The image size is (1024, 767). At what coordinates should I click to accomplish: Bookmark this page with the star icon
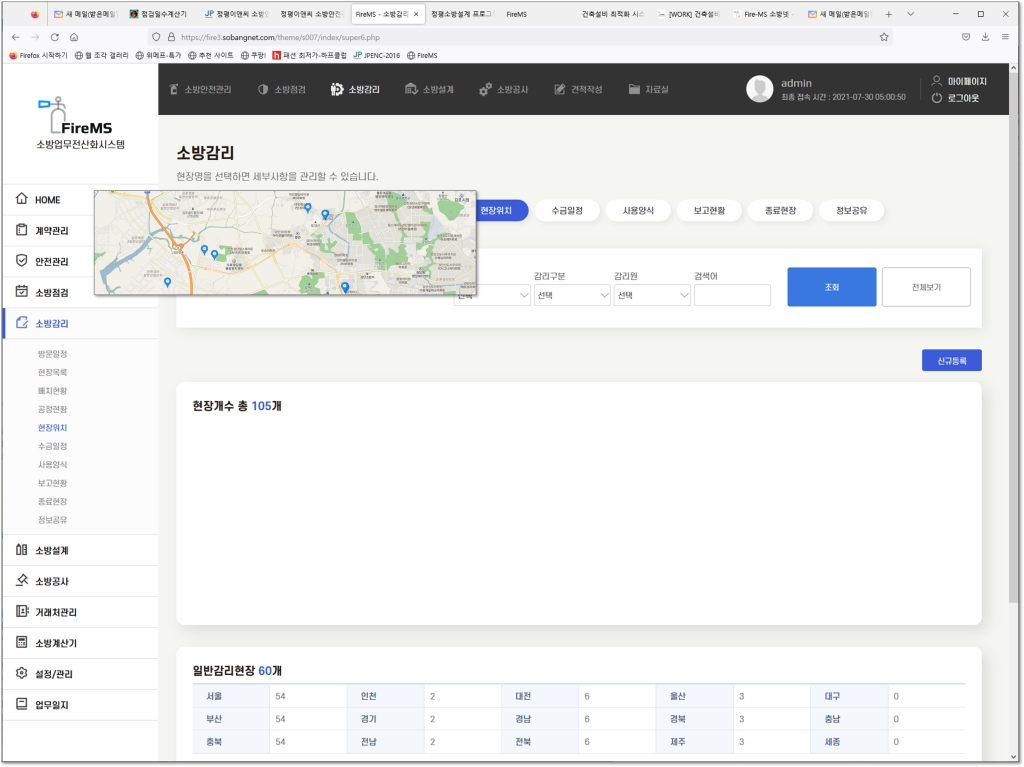click(884, 37)
